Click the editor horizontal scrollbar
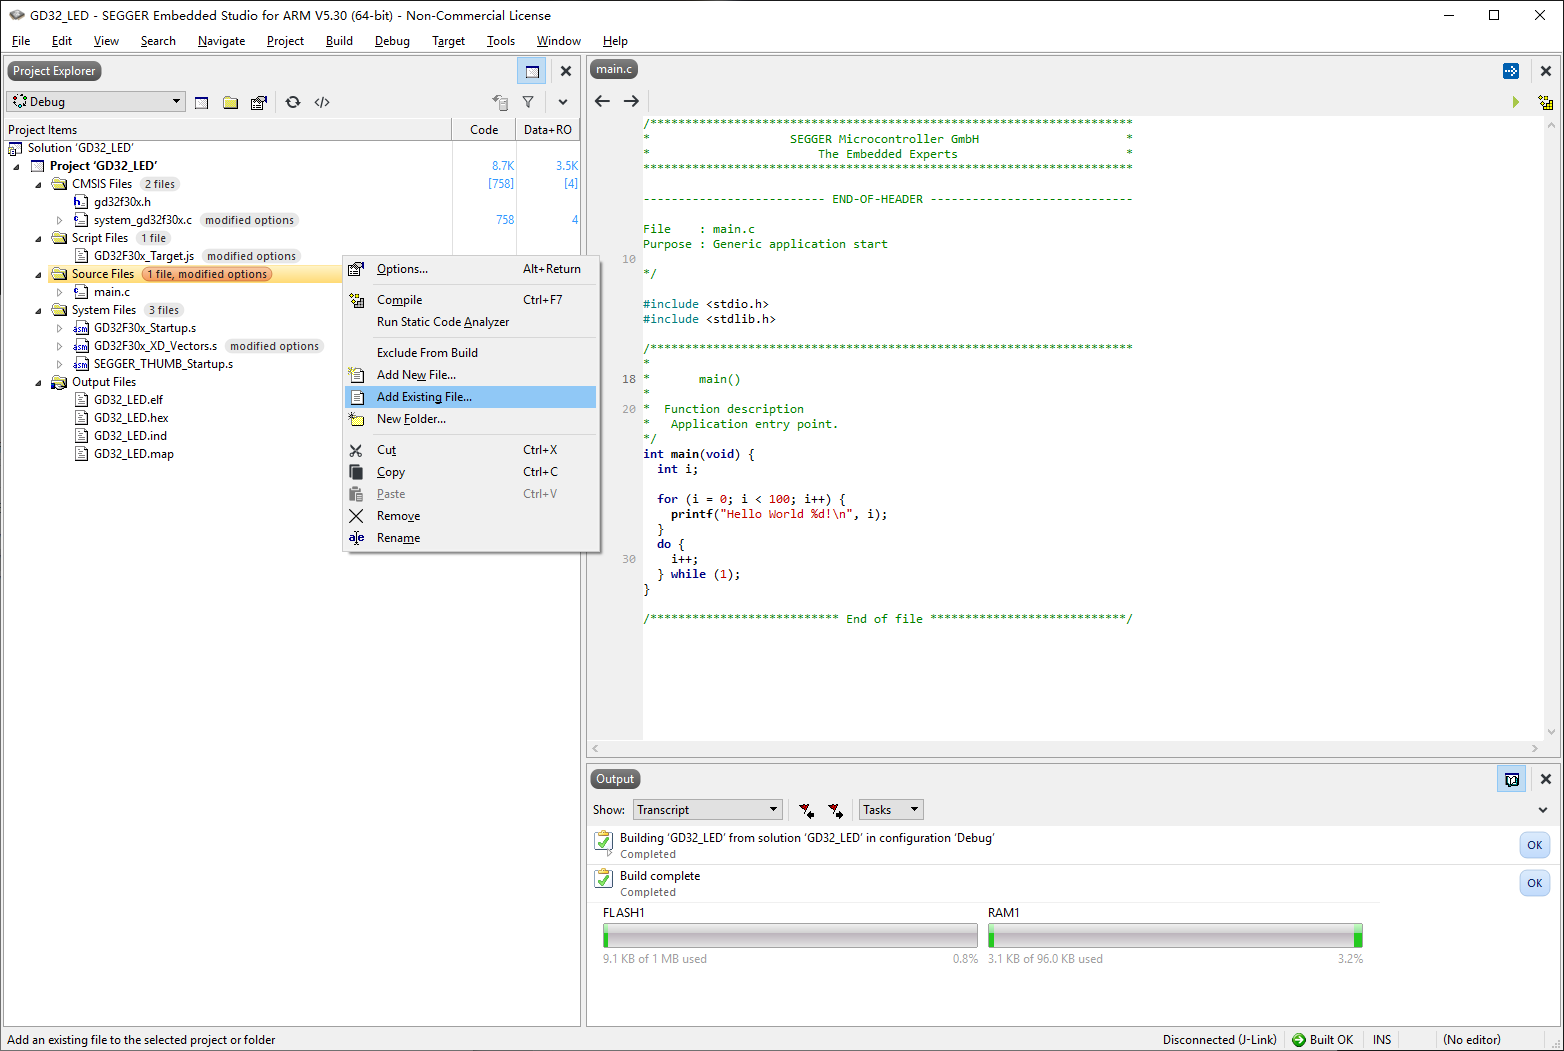Image resolution: width=1564 pixels, height=1051 pixels. (1060, 747)
